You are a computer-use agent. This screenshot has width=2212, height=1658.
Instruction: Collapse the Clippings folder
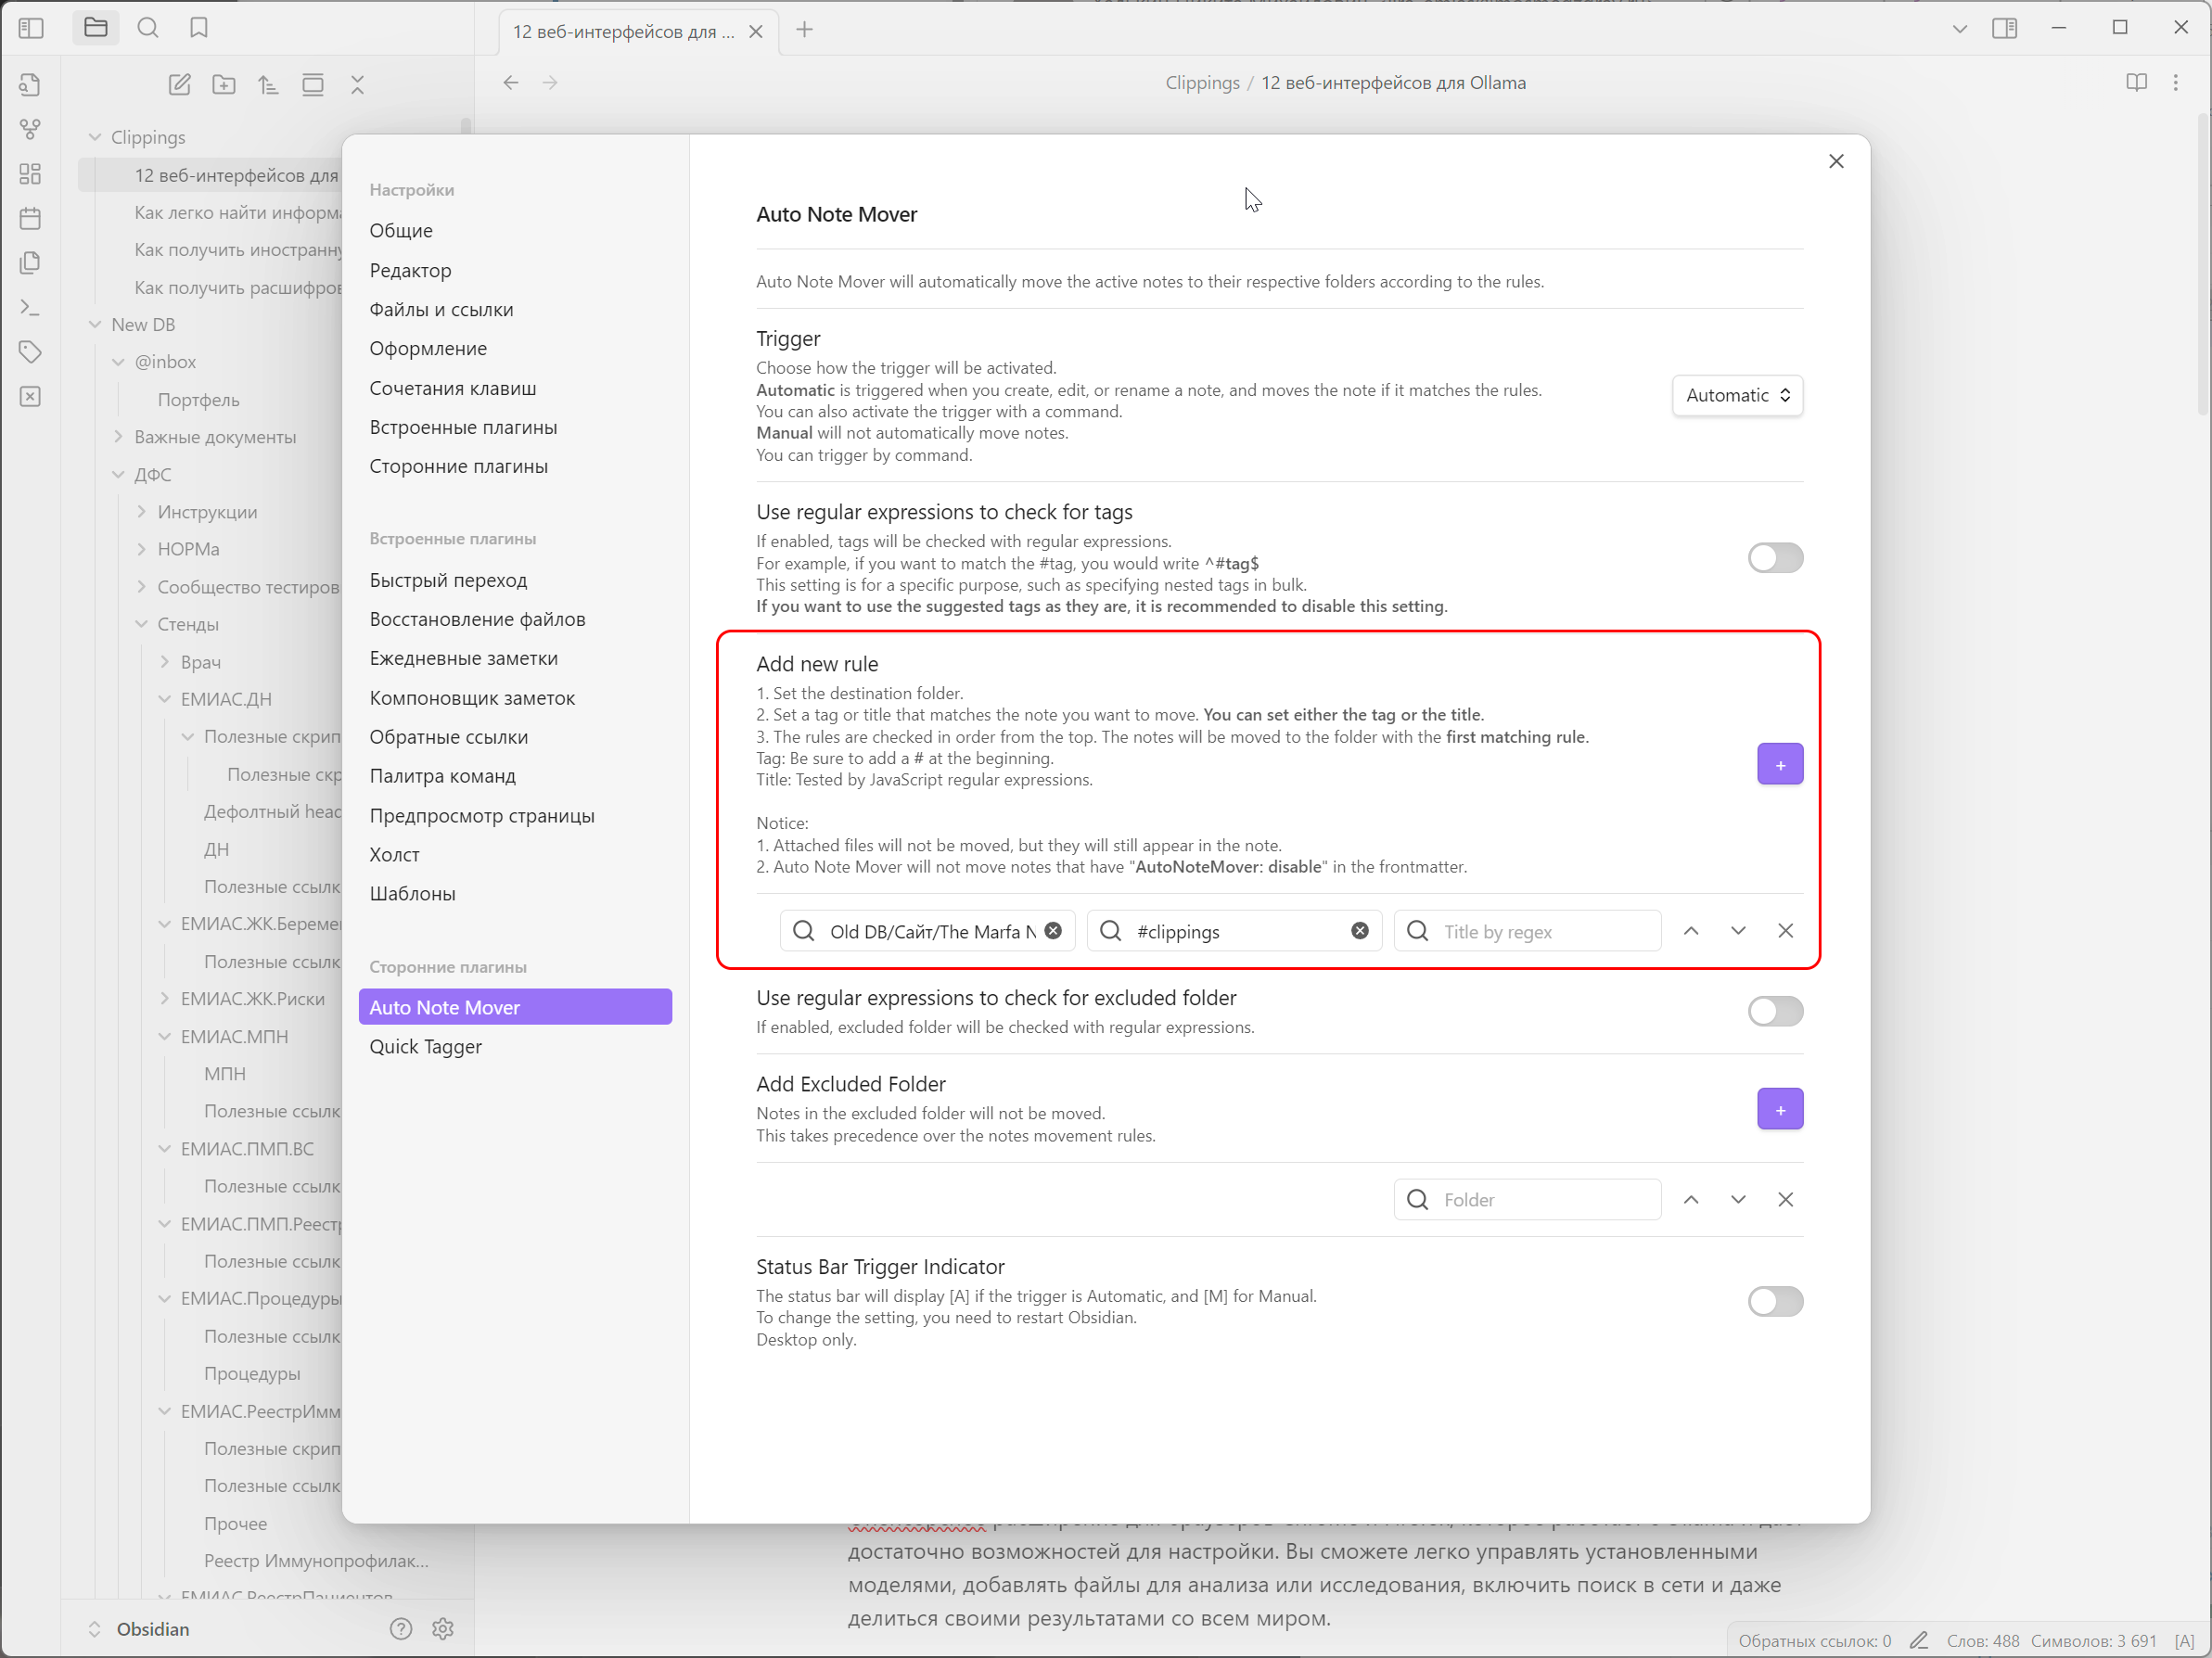tap(96, 137)
